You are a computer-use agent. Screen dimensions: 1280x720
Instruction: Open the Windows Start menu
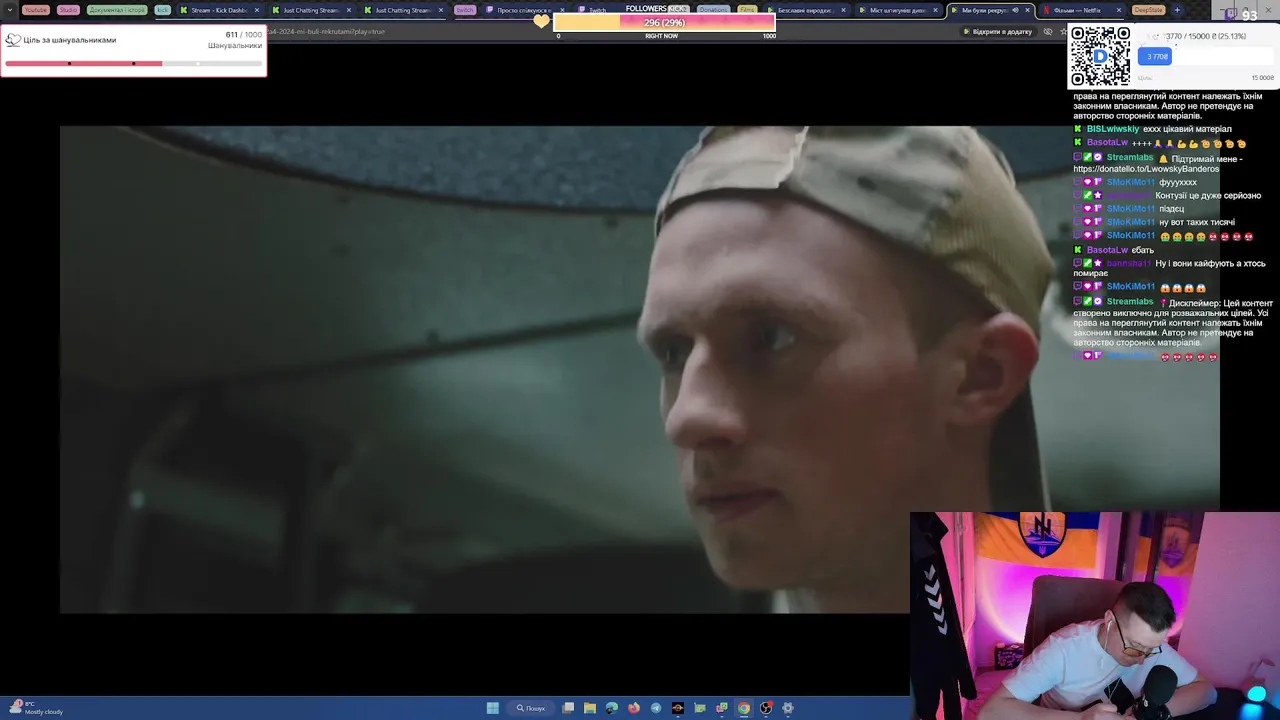click(493, 708)
